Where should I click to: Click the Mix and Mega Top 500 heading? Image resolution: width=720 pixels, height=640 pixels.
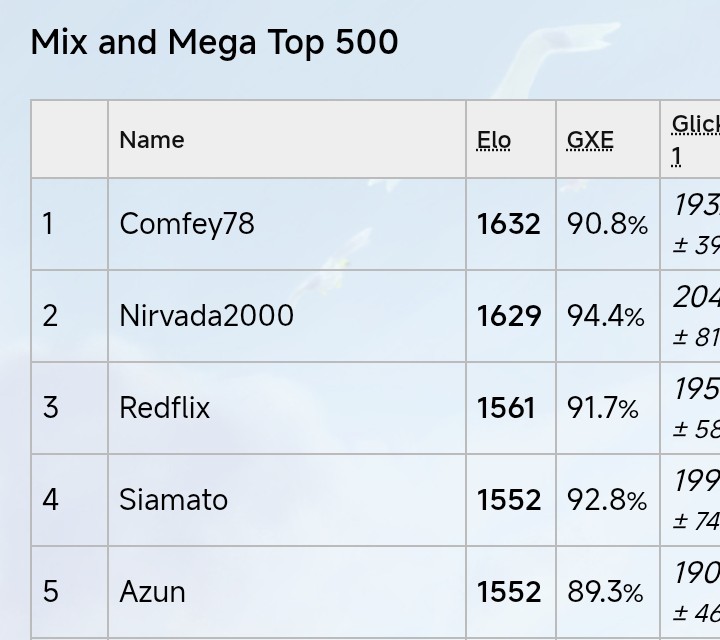(215, 42)
